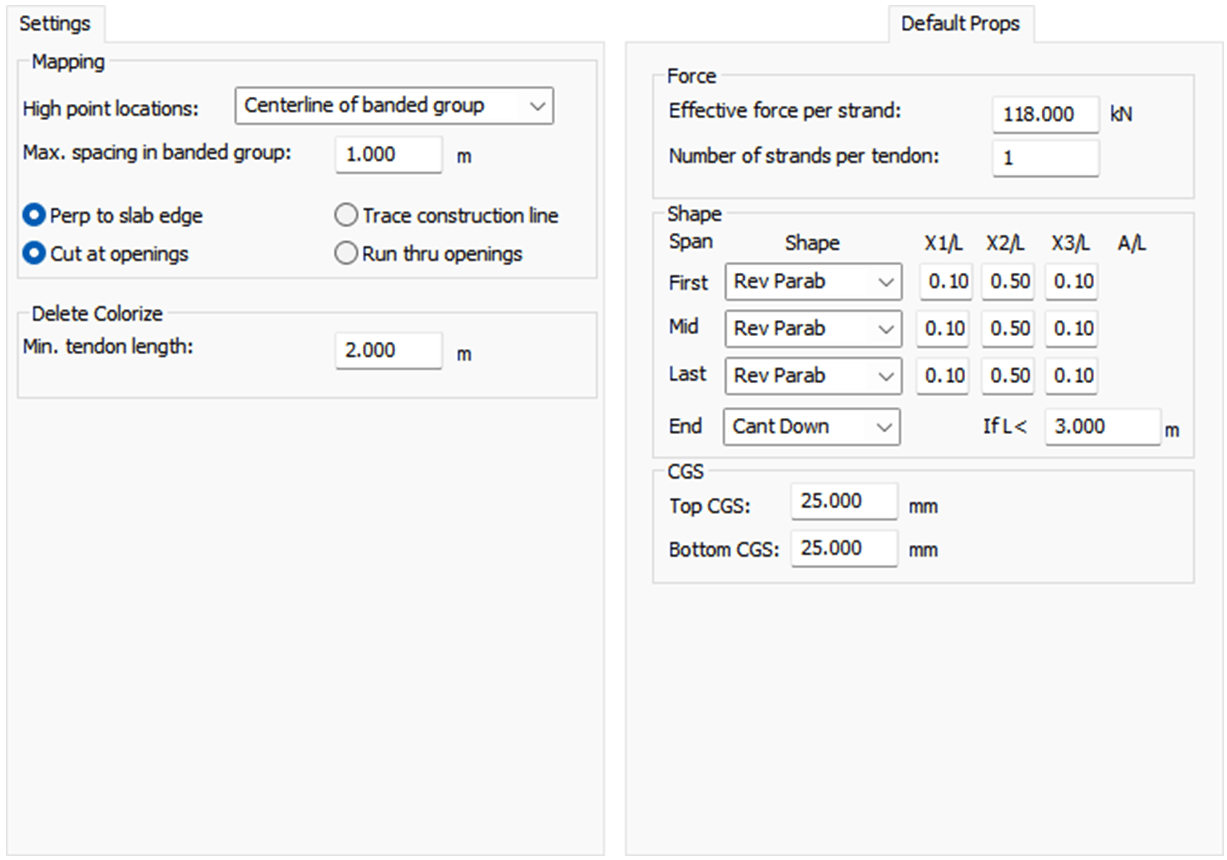This screenshot has width=1227, height=860.
Task: Click Max. spacing in banded group field
Action: click(388, 155)
